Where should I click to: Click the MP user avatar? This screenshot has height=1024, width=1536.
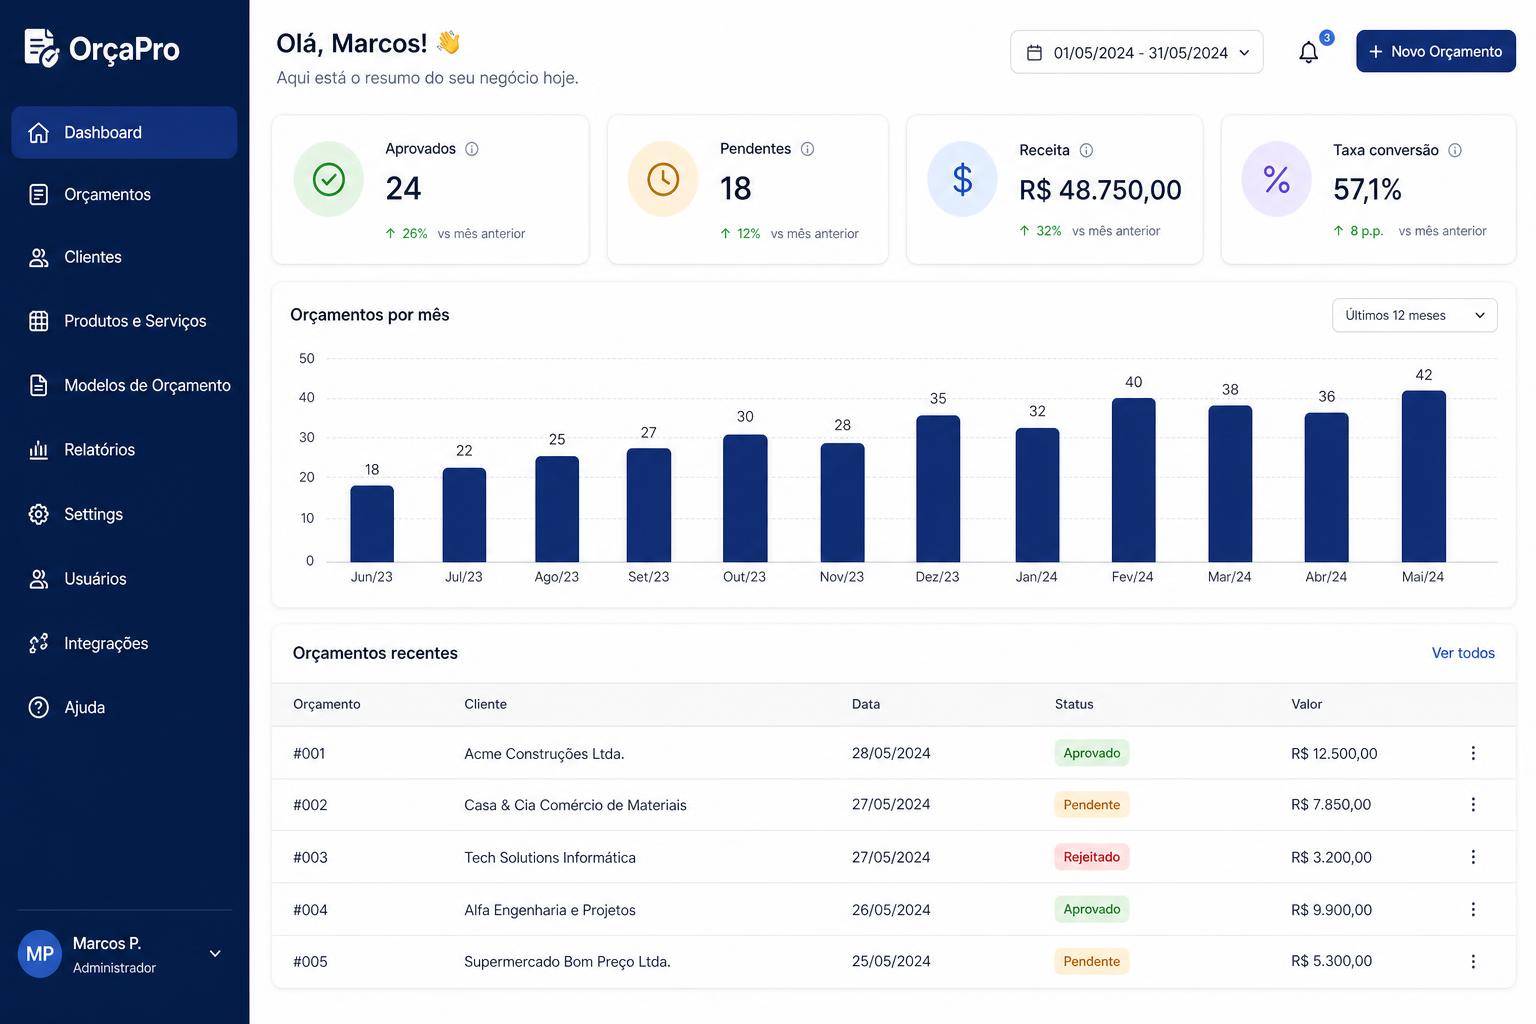click(x=40, y=954)
